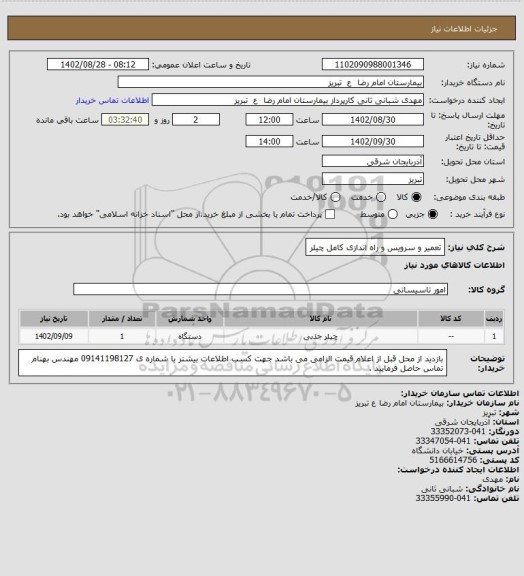524x576 pixels.
Task: Click the family name شبانی ثانی
Action: [442, 489]
